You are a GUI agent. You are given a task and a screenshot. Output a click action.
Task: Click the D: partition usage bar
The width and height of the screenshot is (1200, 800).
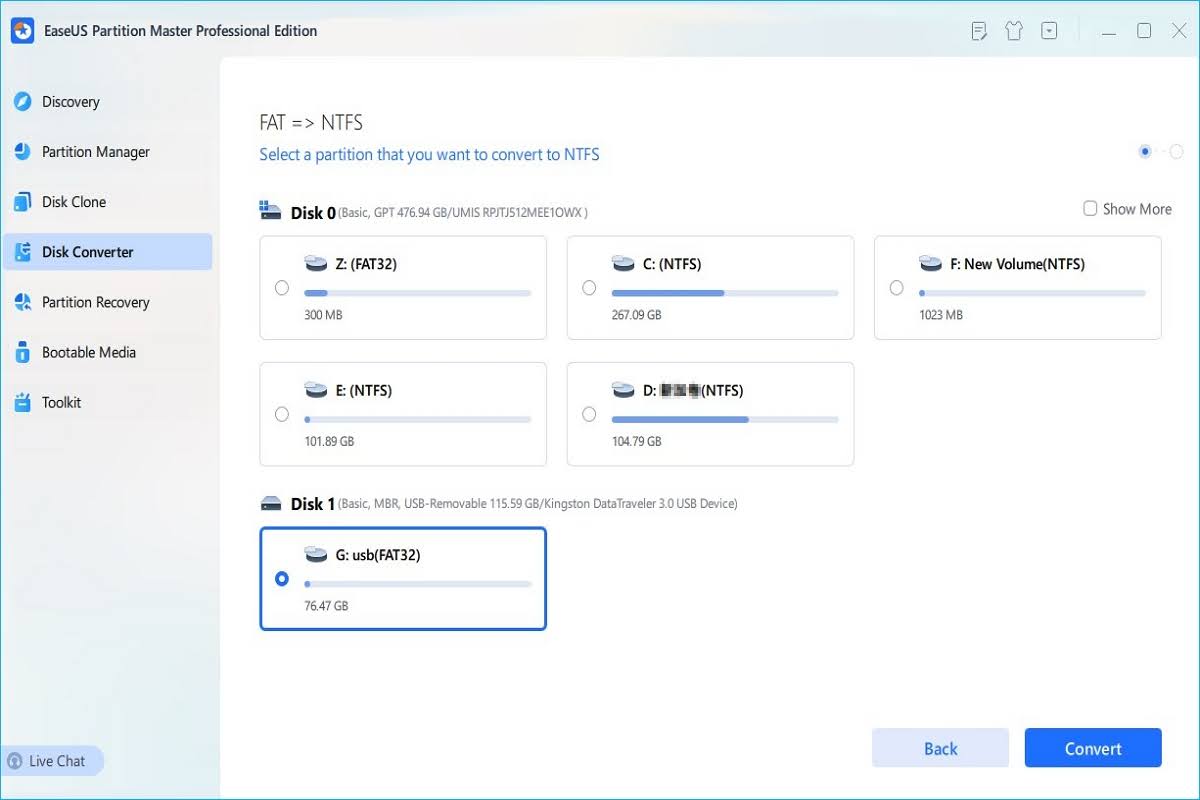coord(724,419)
